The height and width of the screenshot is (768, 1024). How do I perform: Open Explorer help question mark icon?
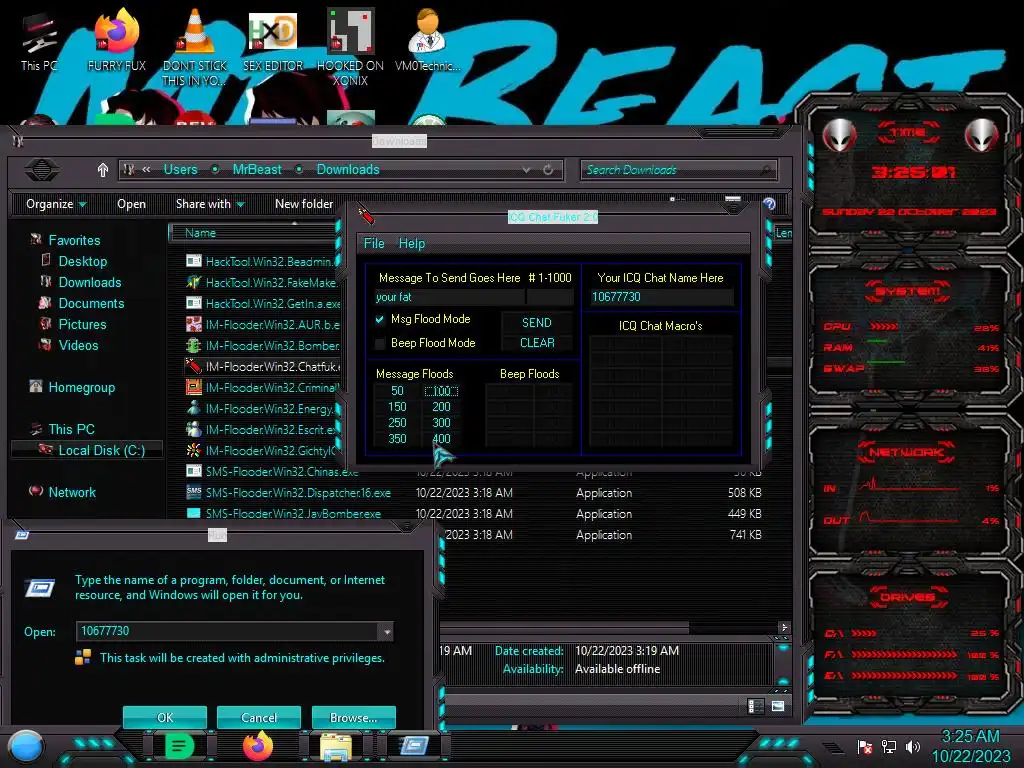pyautogui.click(x=769, y=204)
